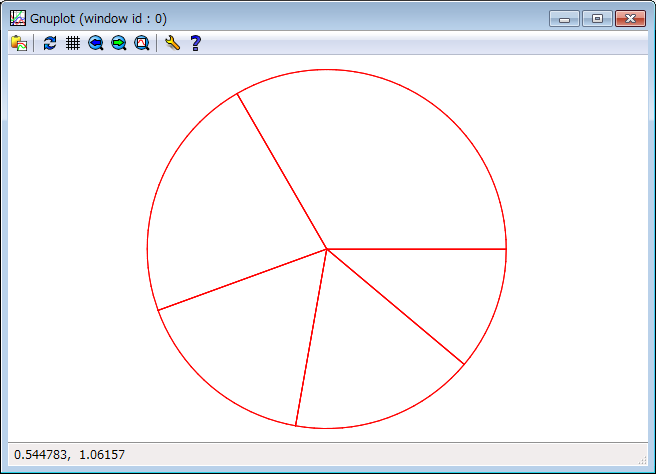Apply the next zoom settings
656x474 pixels.
point(119,43)
